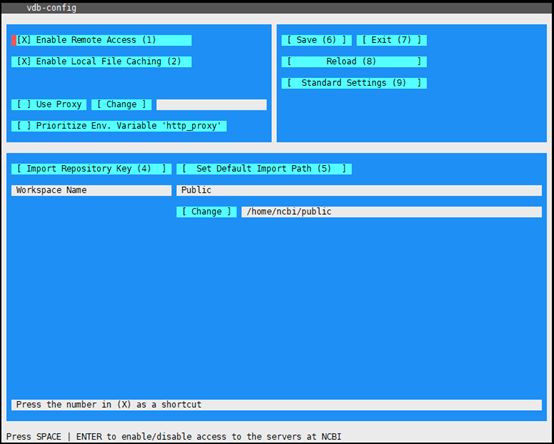
Task: Click the Change button beside Use Proxy
Action: 122,105
